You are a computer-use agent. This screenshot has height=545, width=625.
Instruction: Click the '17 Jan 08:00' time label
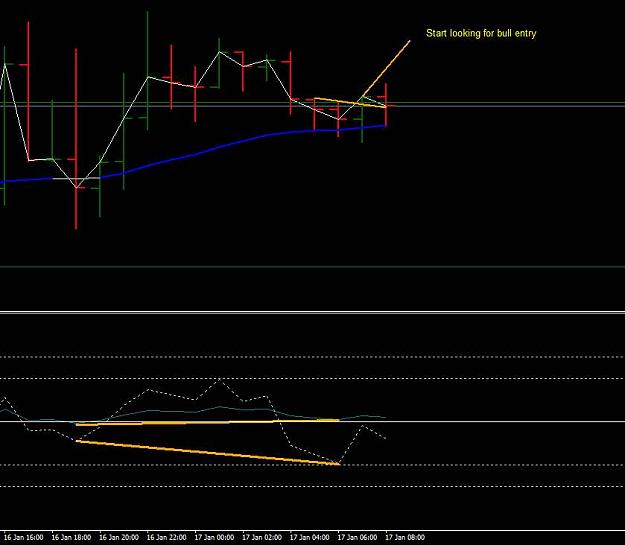(405, 537)
